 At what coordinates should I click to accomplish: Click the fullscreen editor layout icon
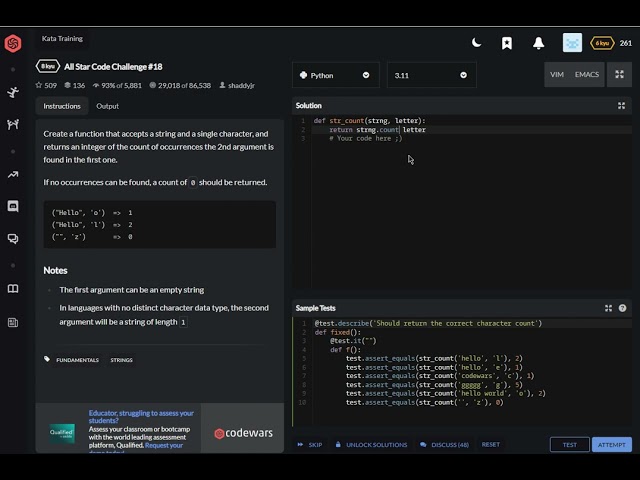620,75
